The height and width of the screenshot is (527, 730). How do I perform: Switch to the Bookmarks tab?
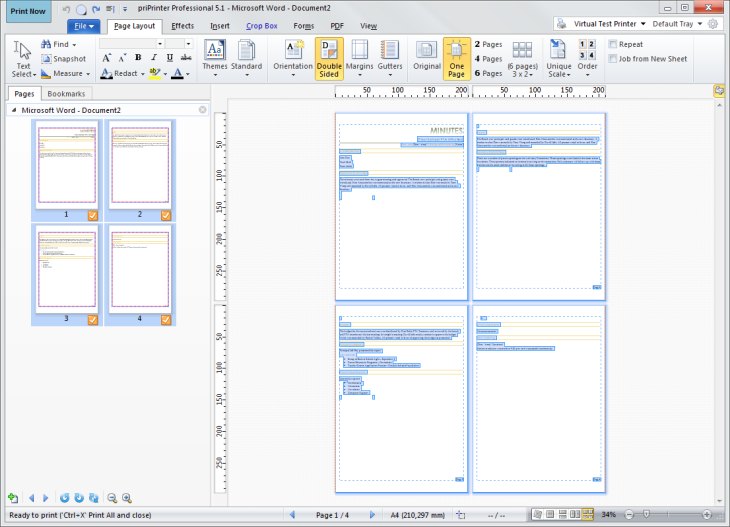pos(66,94)
